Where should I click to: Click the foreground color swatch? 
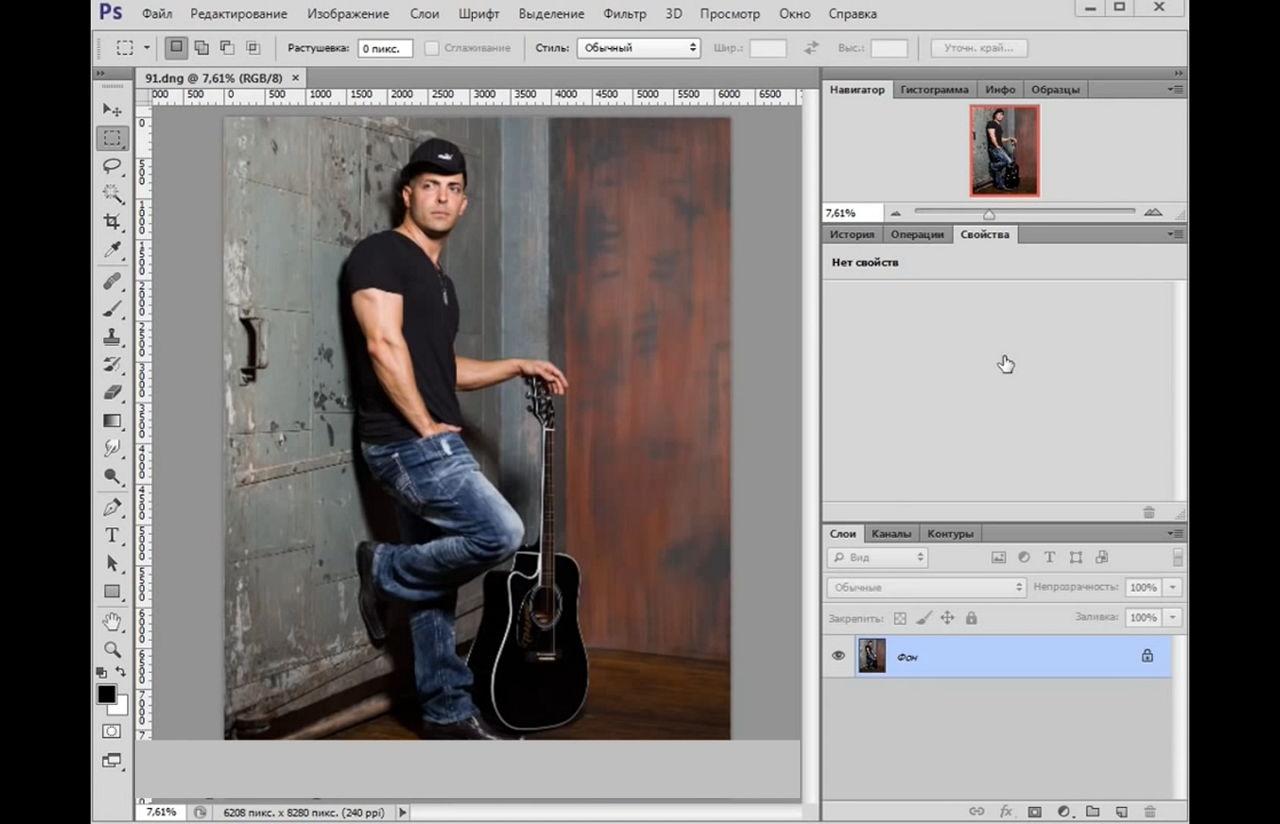point(106,695)
